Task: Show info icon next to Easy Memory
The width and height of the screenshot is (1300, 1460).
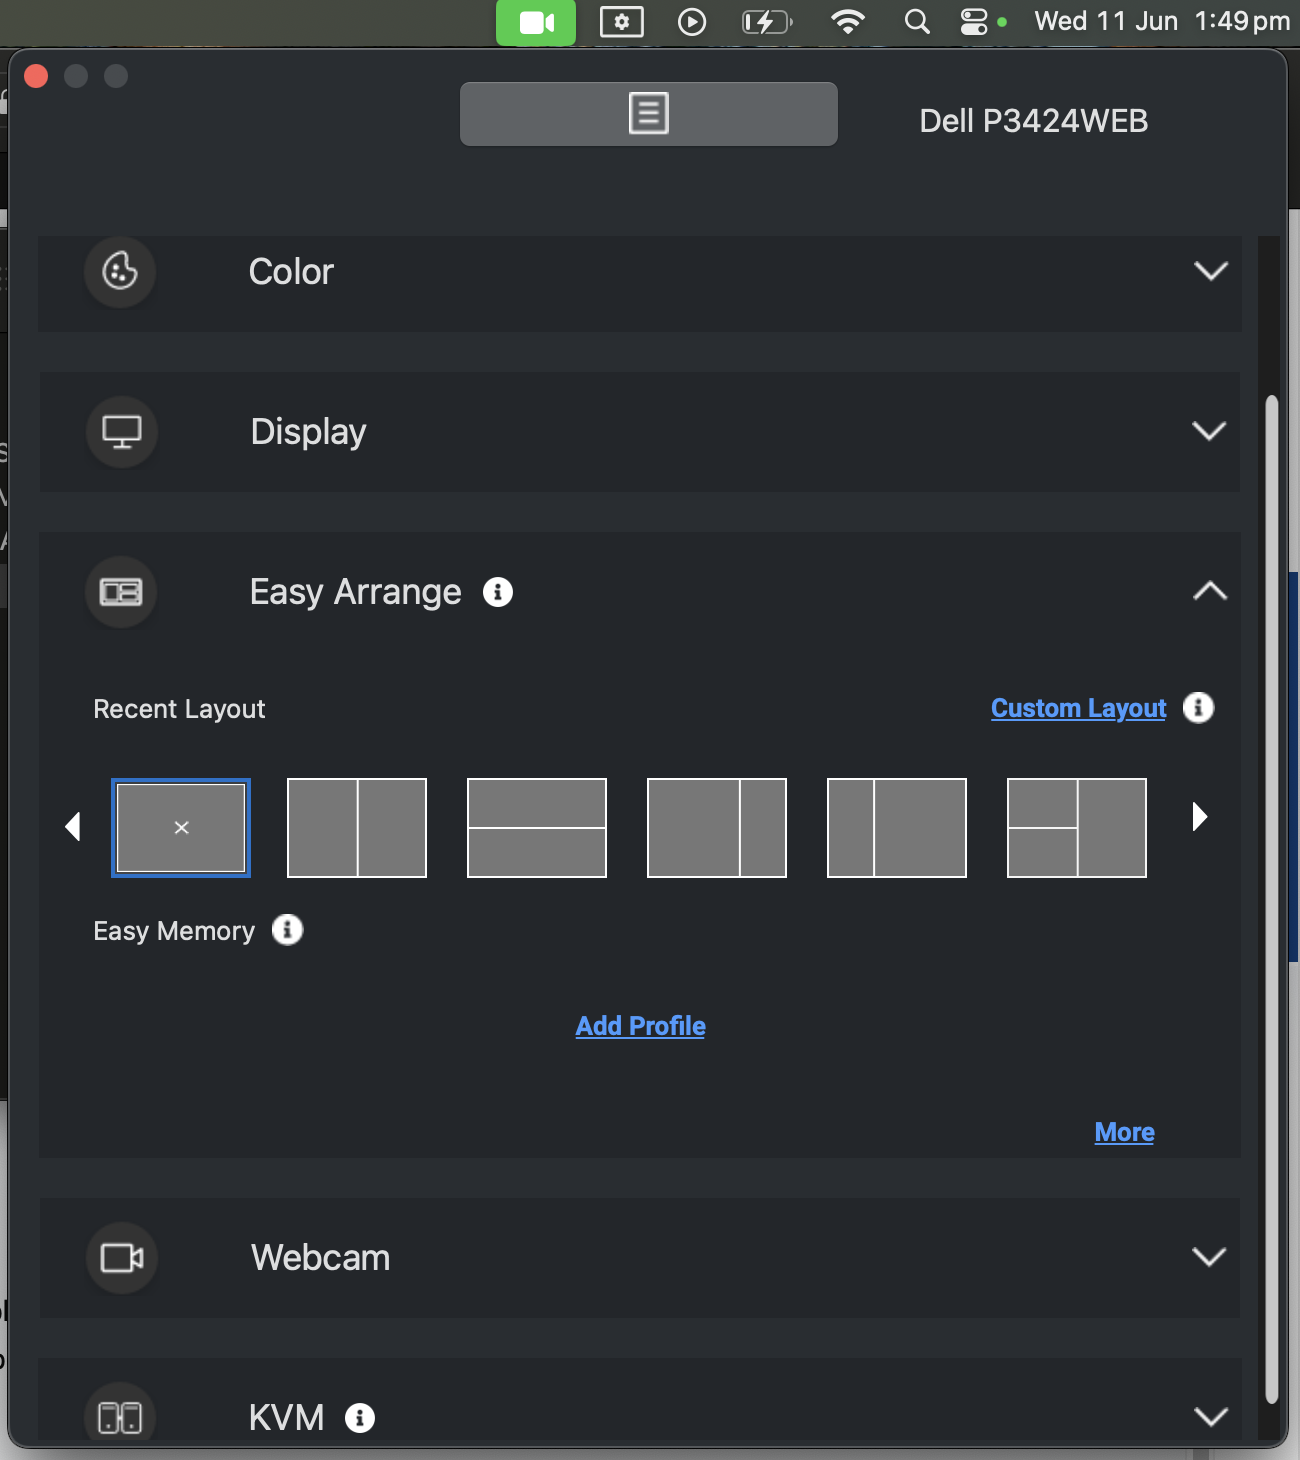Action: click(288, 930)
